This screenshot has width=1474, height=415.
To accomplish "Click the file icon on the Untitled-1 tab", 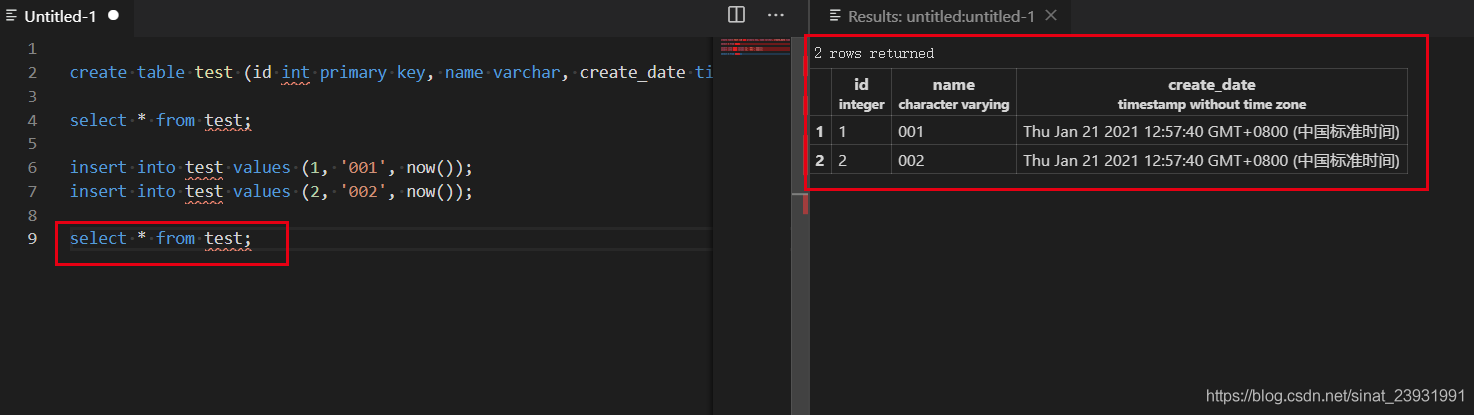I will 12,16.
